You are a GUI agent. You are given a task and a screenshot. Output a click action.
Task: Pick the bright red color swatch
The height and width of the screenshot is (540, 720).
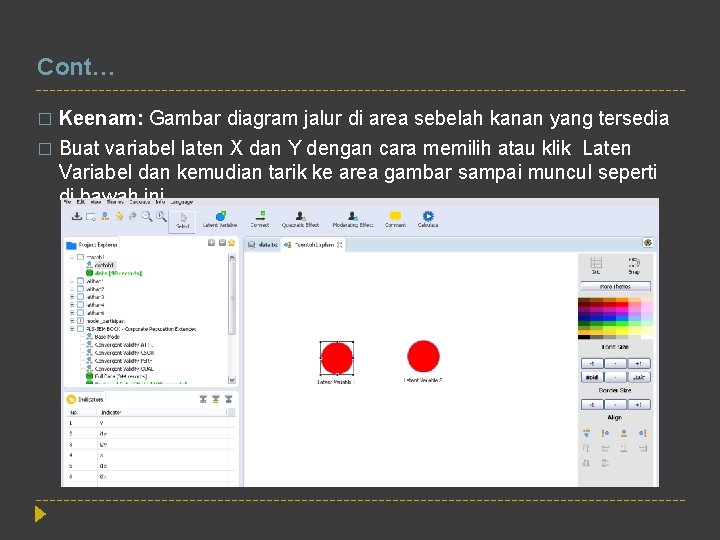[x=622, y=304]
